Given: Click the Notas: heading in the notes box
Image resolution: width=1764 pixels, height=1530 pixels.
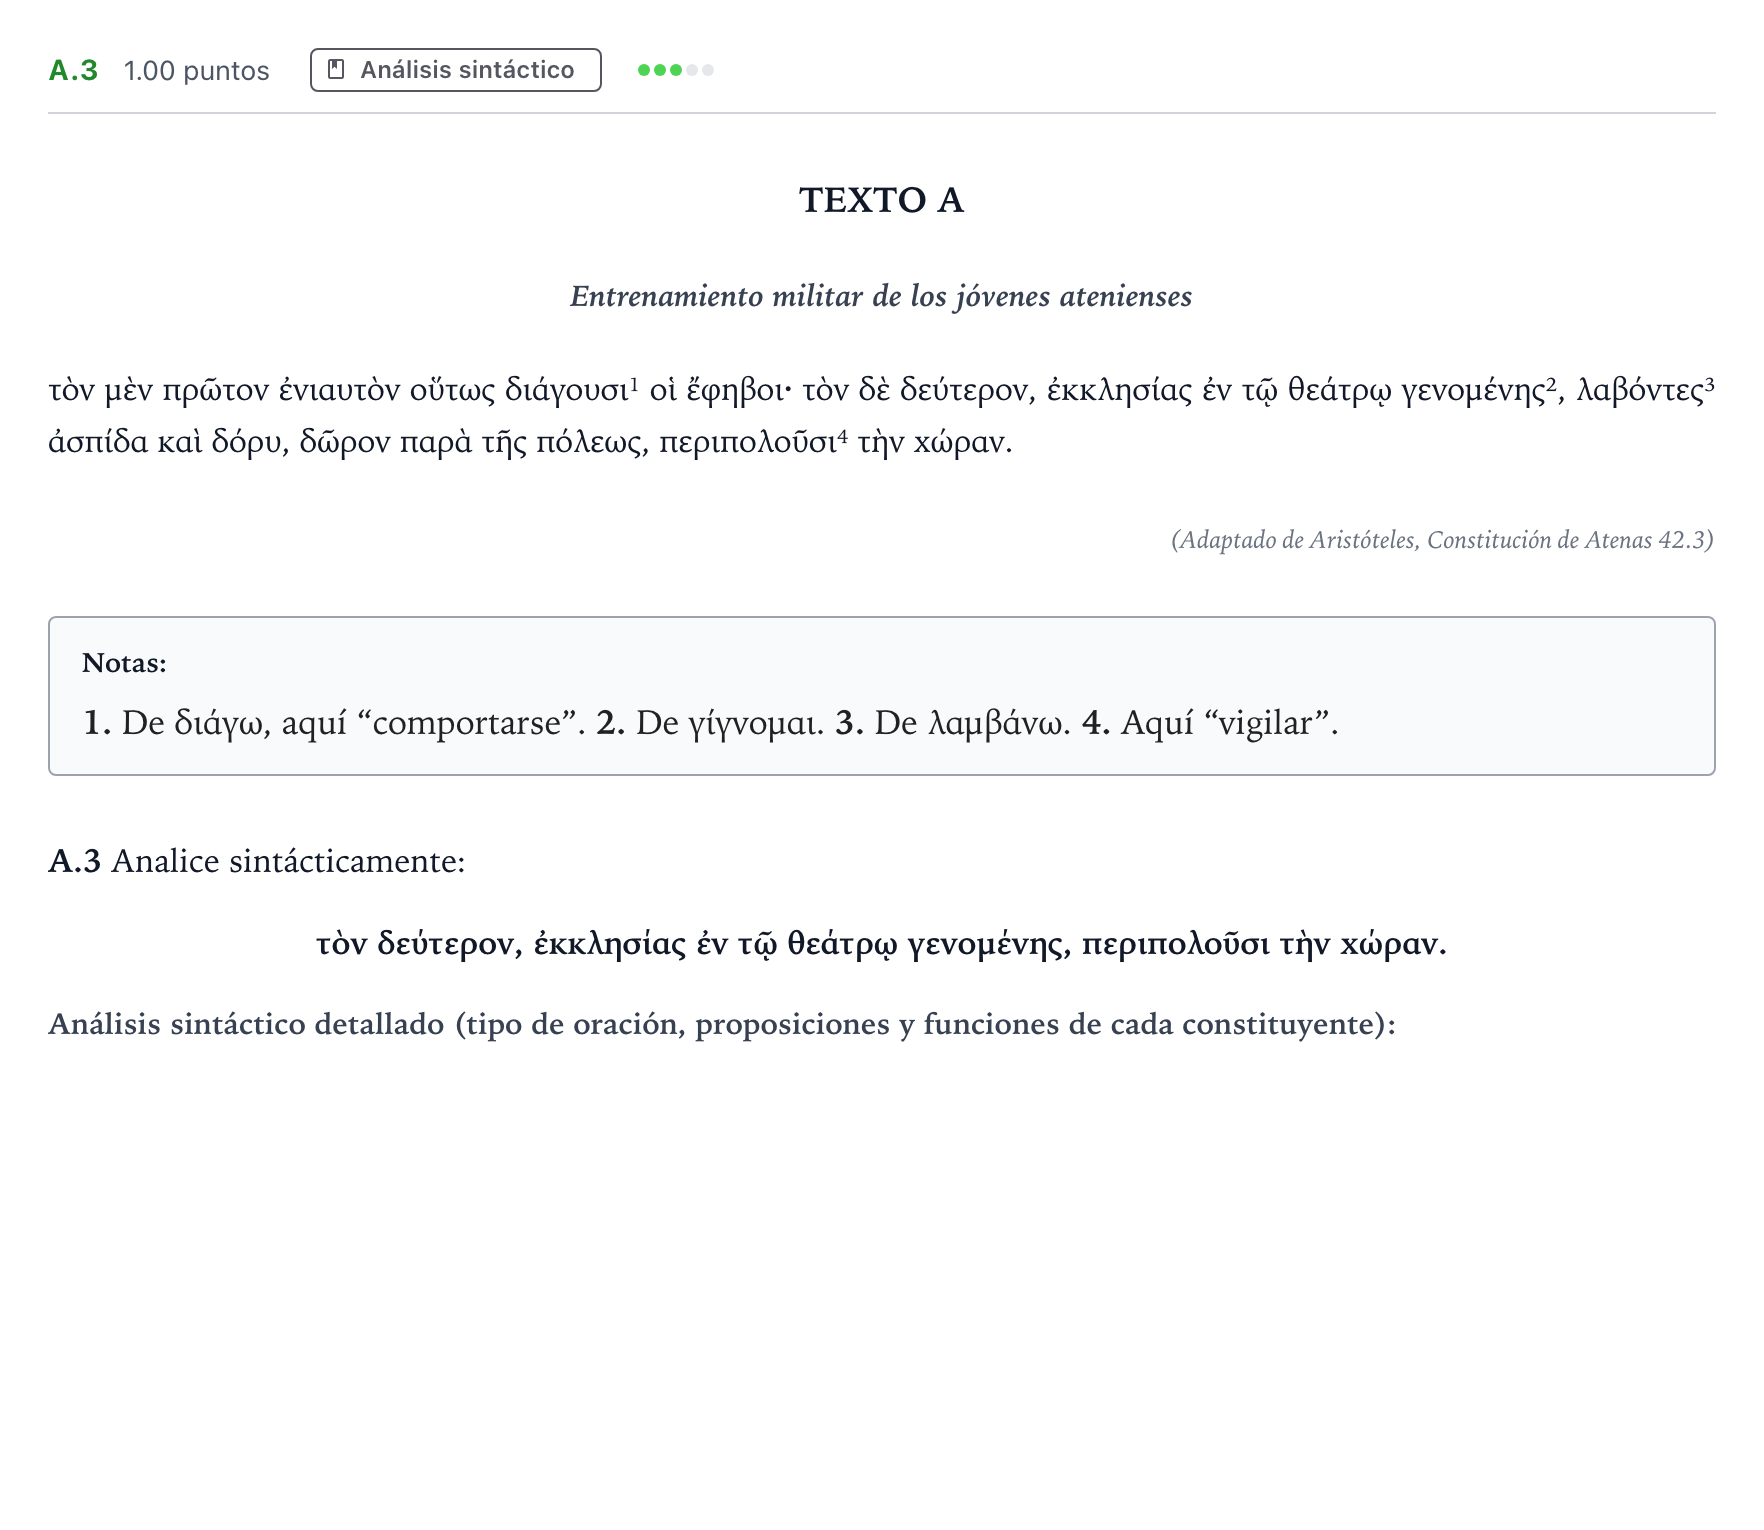Looking at the screenshot, I should tap(124, 663).
